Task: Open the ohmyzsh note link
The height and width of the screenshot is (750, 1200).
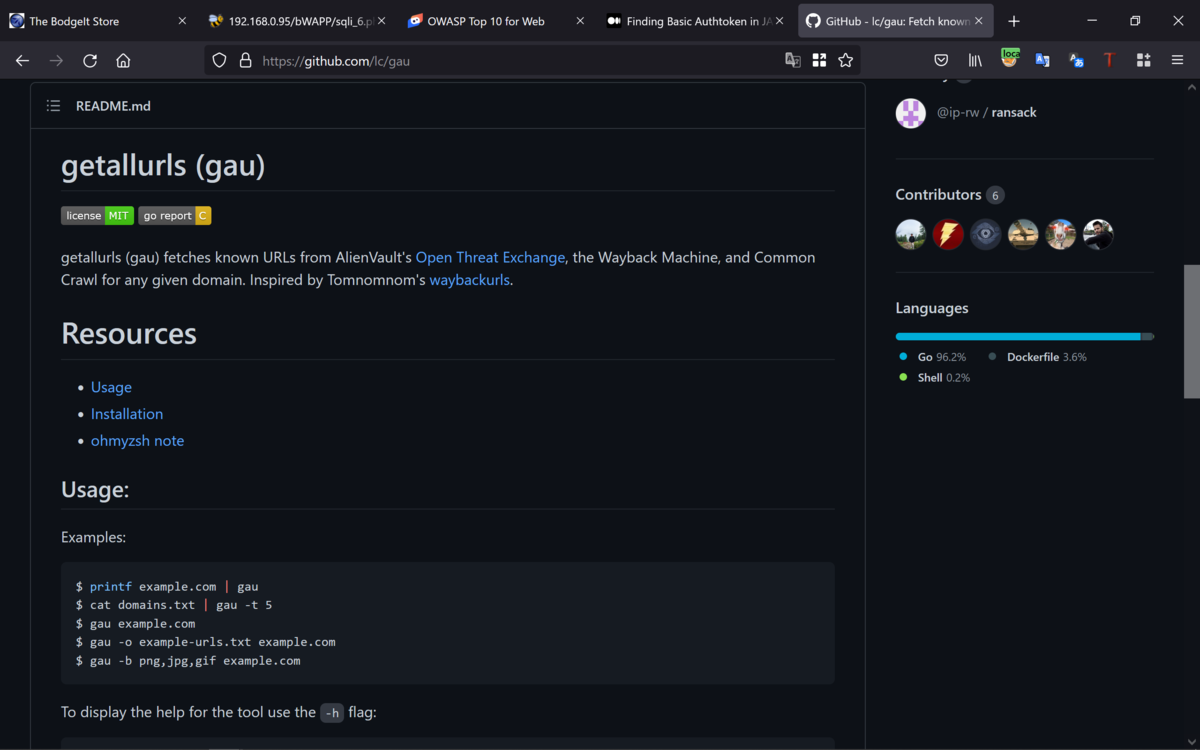Action: click(x=137, y=441)
